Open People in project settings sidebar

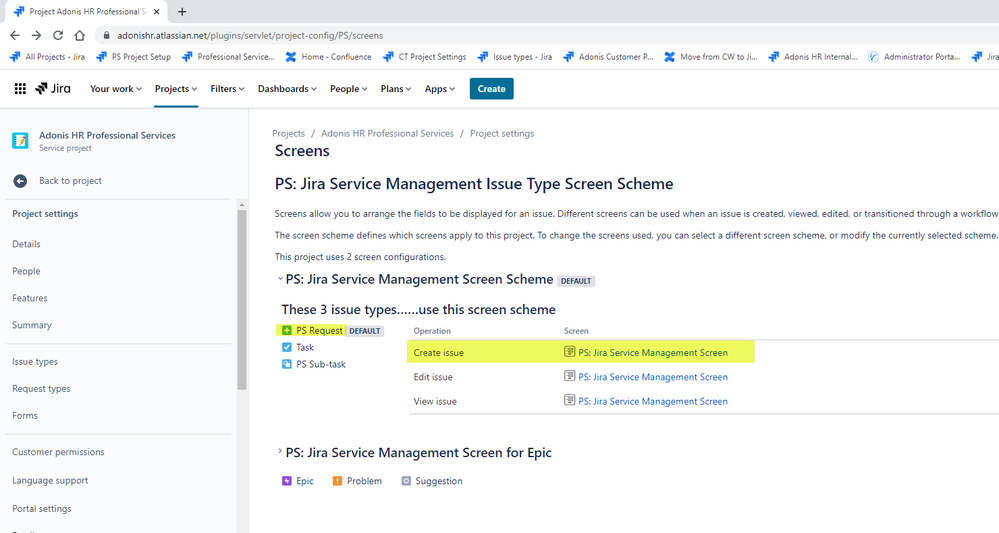pyautogui.click(x=26, y=271)
